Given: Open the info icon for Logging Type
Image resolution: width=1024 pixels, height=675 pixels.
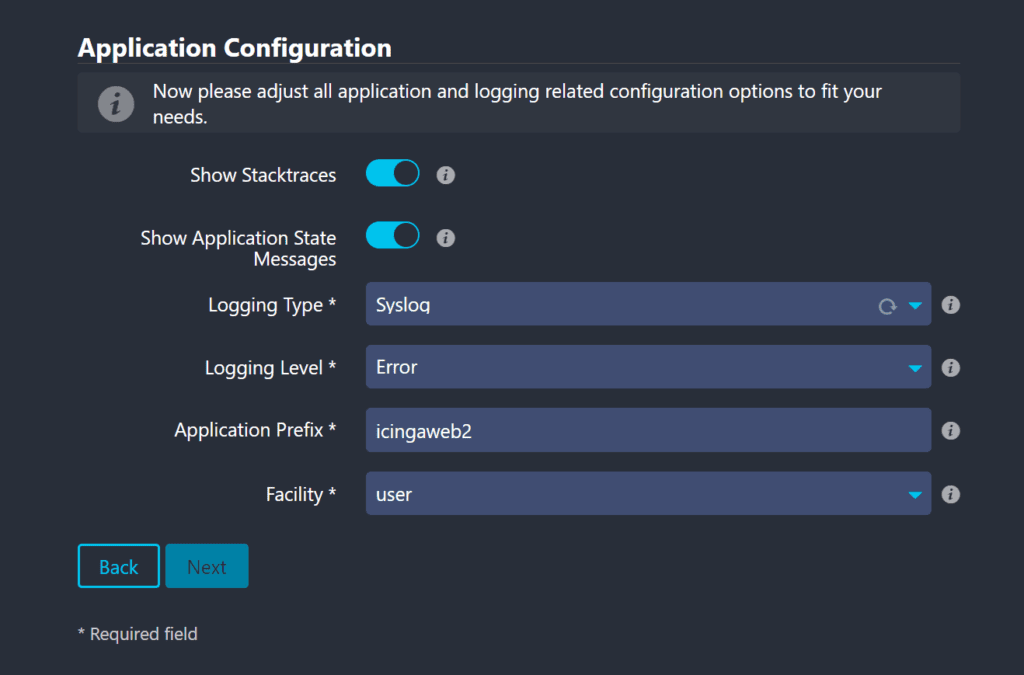Looking at the screenshot, I should pyautogui.click(x=951, y=305).
